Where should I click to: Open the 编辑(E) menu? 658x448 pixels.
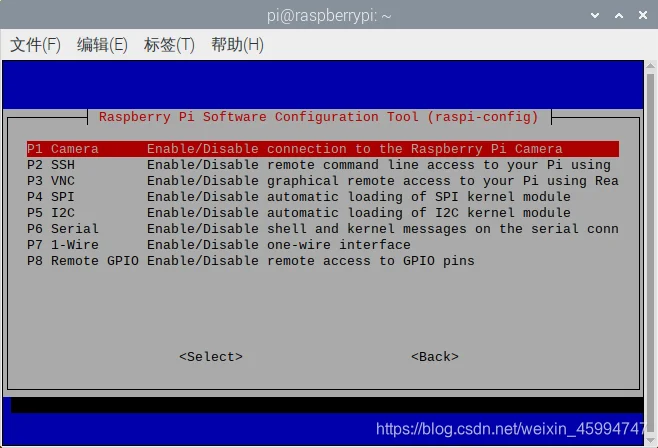[102, 45]
